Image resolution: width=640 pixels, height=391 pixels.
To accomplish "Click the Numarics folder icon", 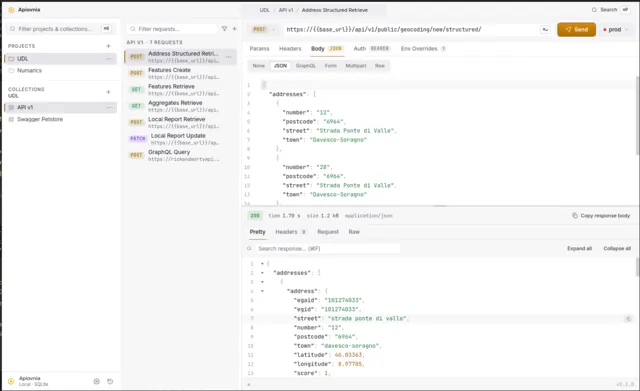I will pyautogui.click(x=11, y=71).
